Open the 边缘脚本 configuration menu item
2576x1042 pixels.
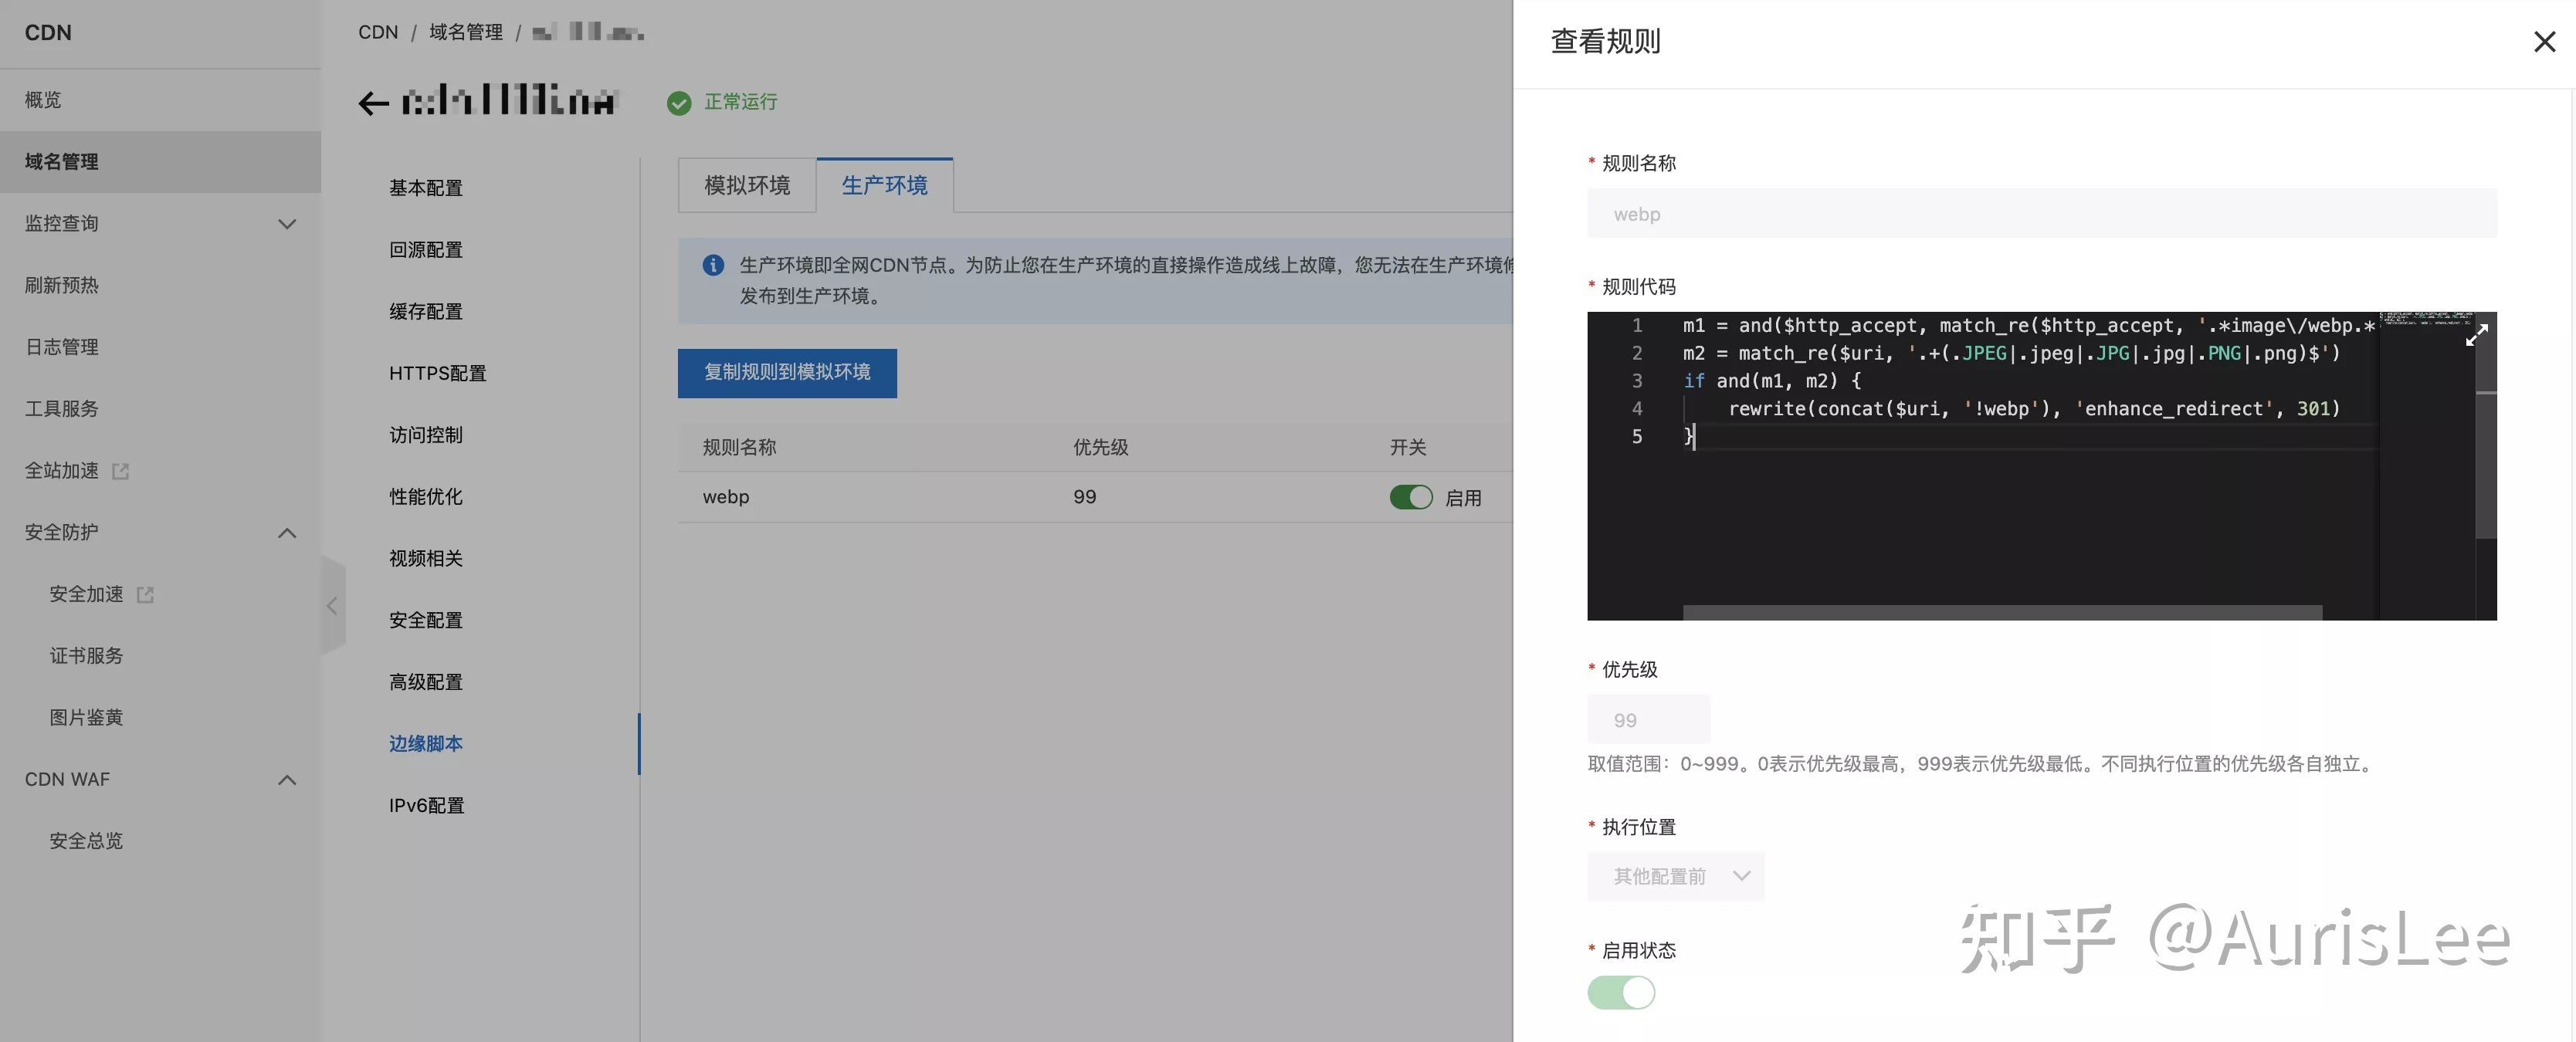tap(426, 743)
